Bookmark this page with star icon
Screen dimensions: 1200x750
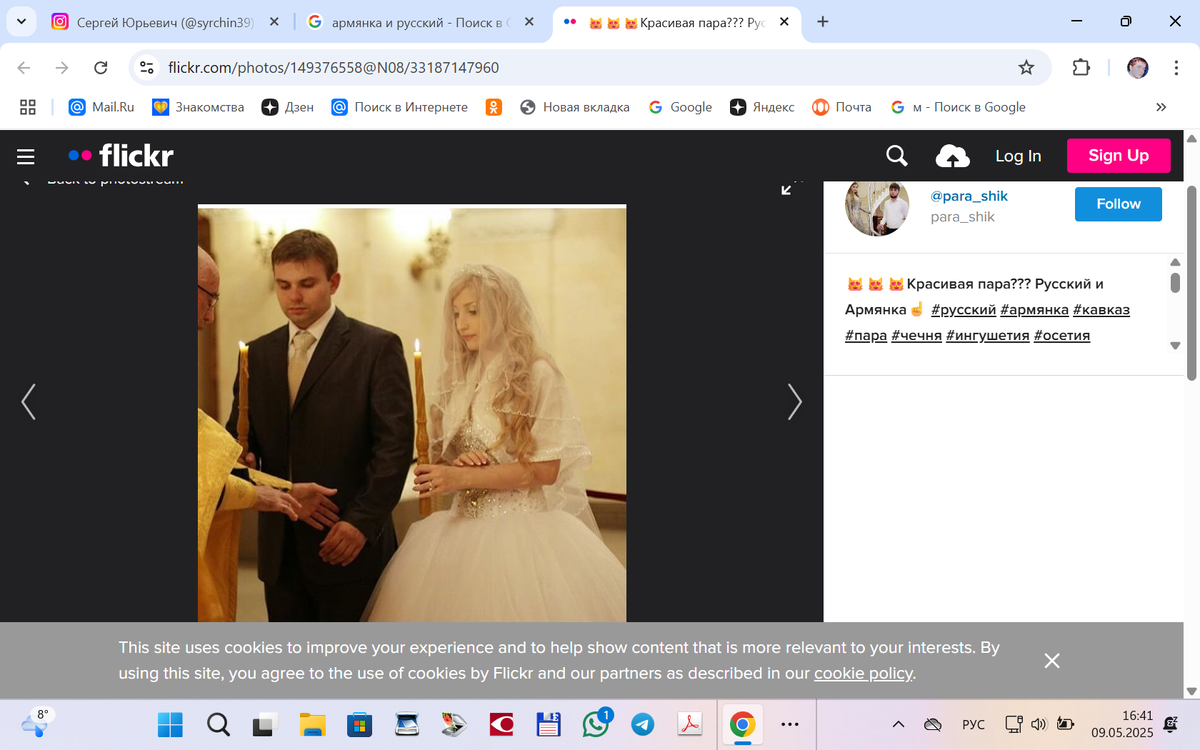pos(1026,68)
